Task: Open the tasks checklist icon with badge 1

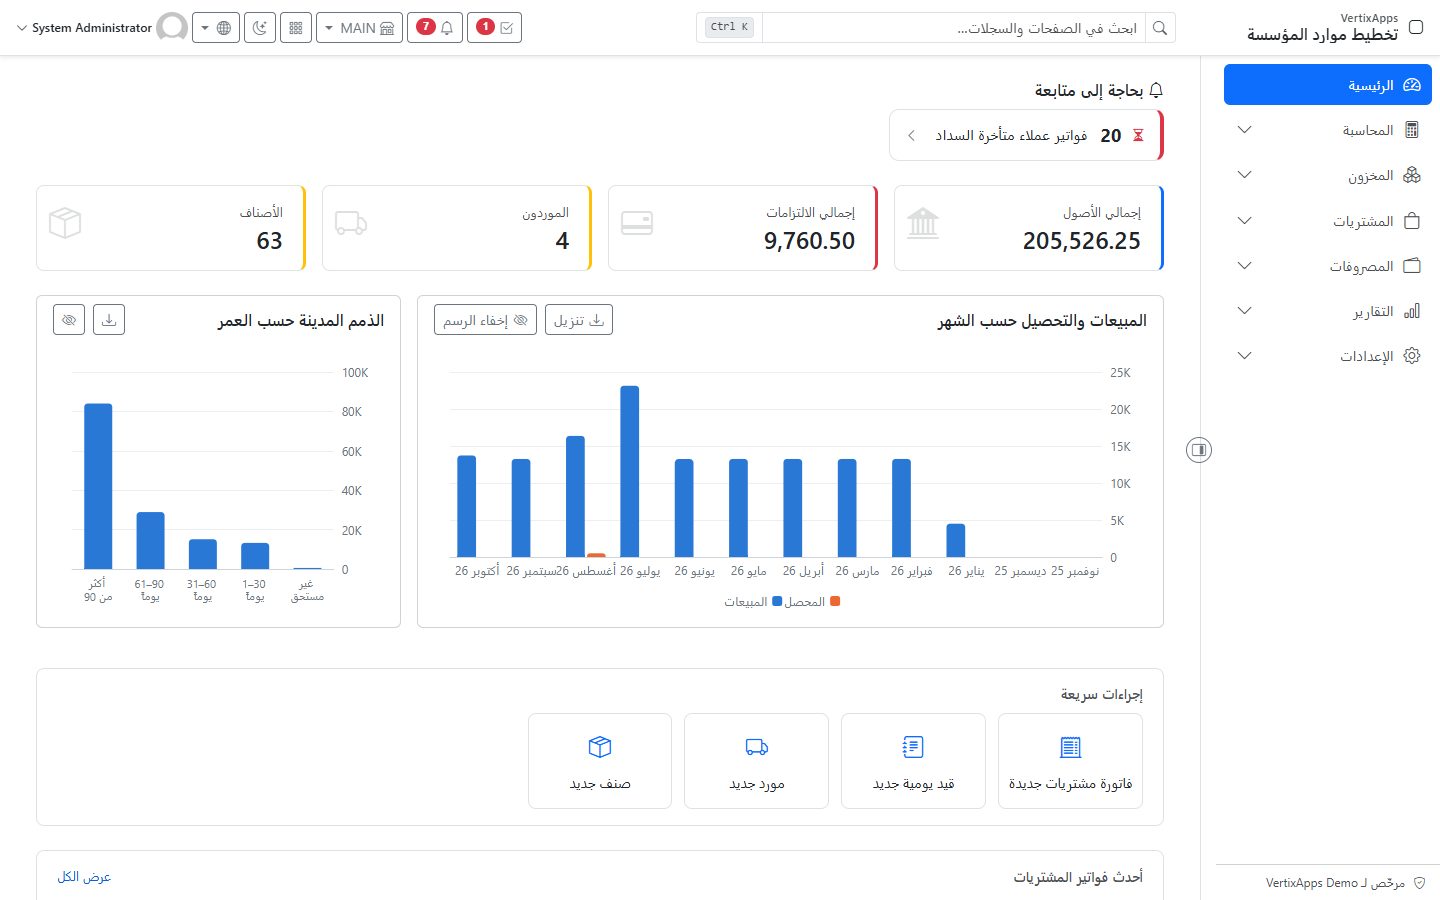Action: (x=494, y=28)
